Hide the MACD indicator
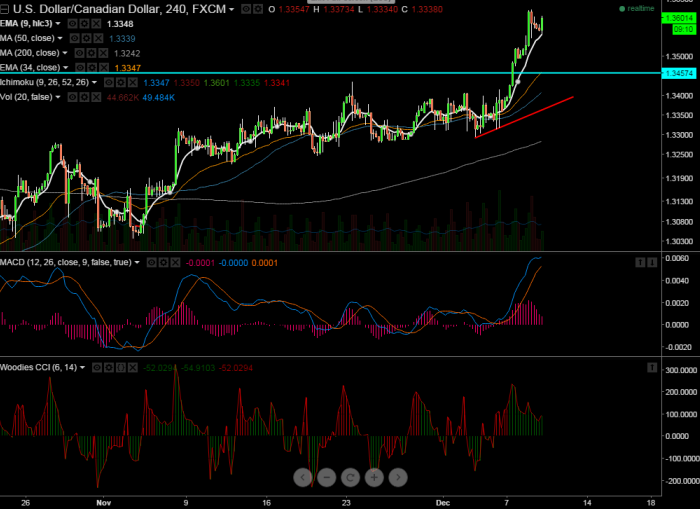Viewport: 700px width, 509px height. click(x=152, y=263)
